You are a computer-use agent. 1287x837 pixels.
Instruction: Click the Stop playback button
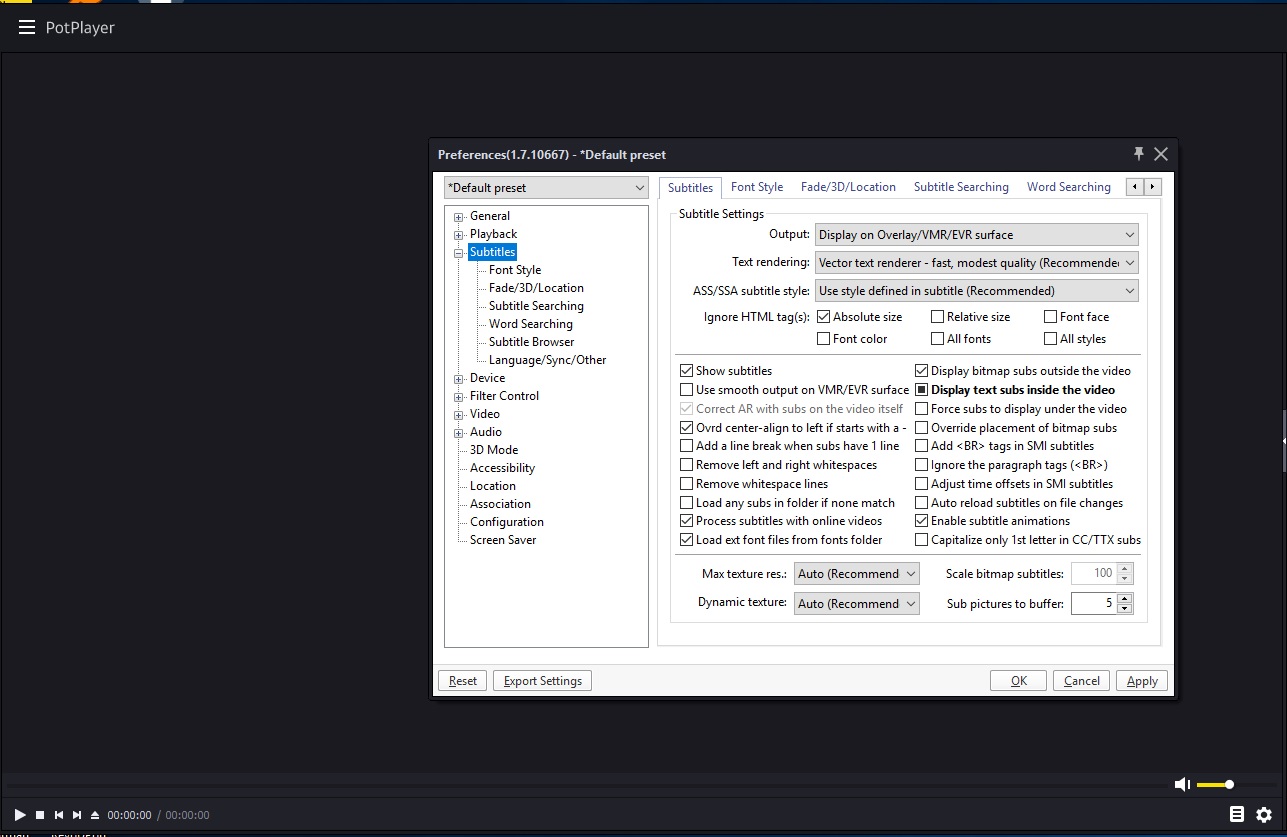click(40, 815)
